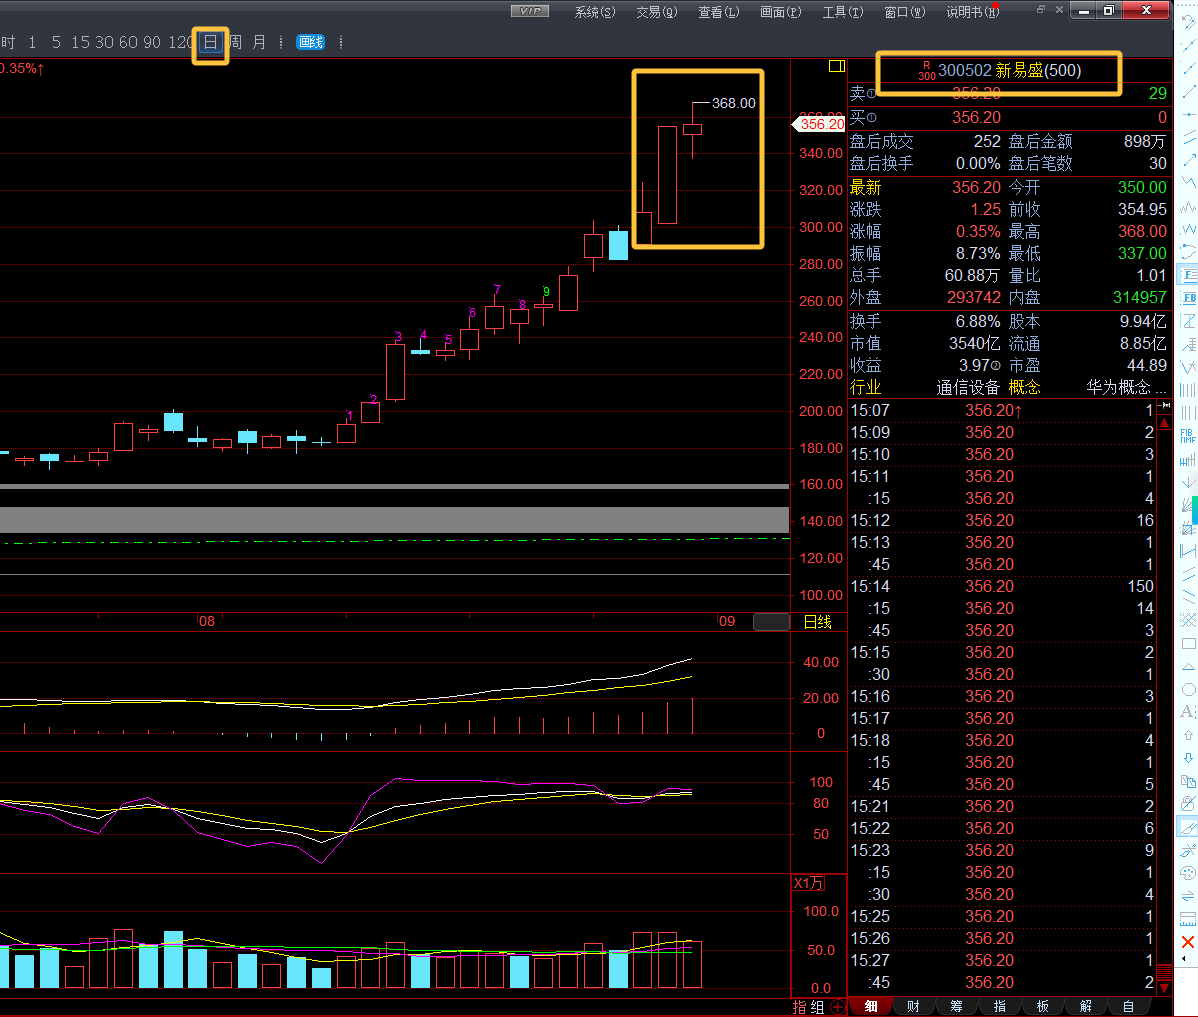Insert a blue down arrow marker
Screen dimensions: 1198x1017
tap(1188, 758)
